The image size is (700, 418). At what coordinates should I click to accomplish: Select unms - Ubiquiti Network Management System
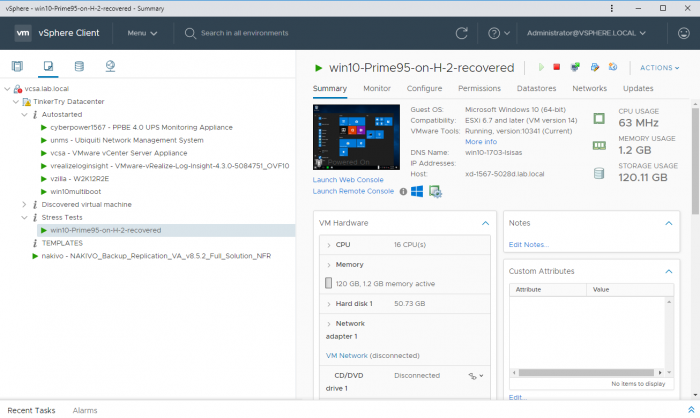tap(127, 140)
